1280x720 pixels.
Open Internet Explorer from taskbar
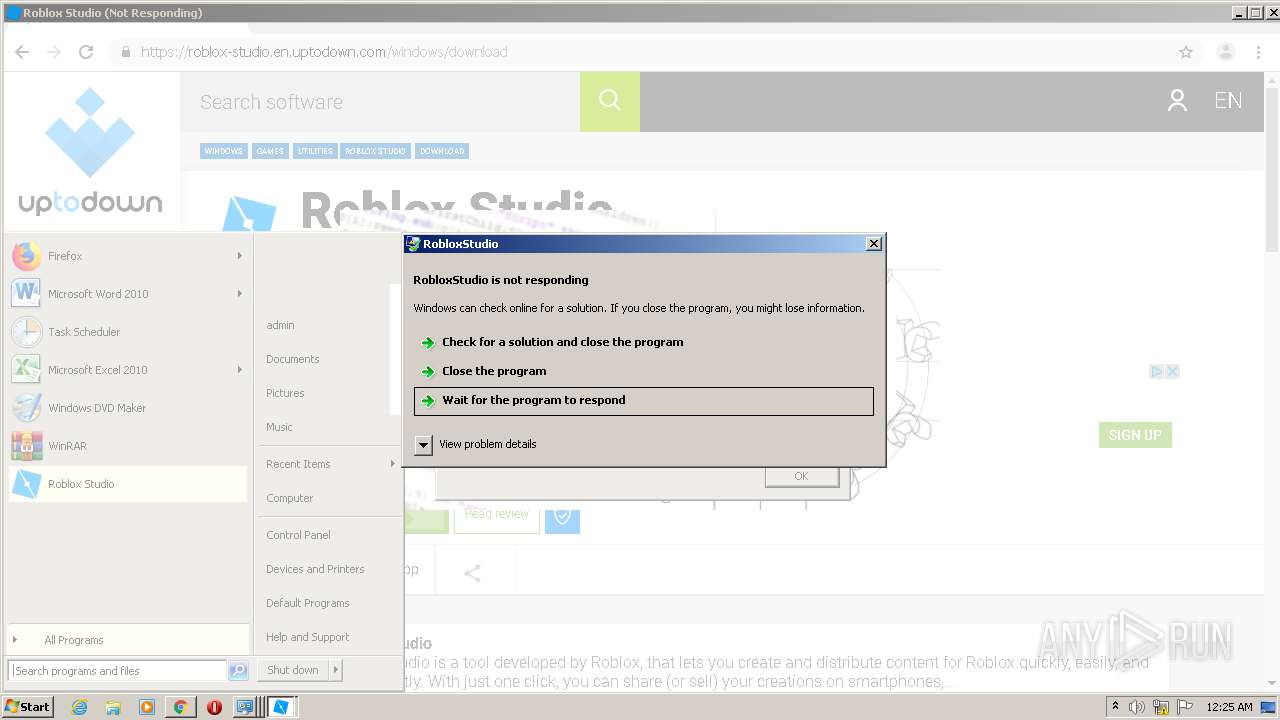click(80, 707)
